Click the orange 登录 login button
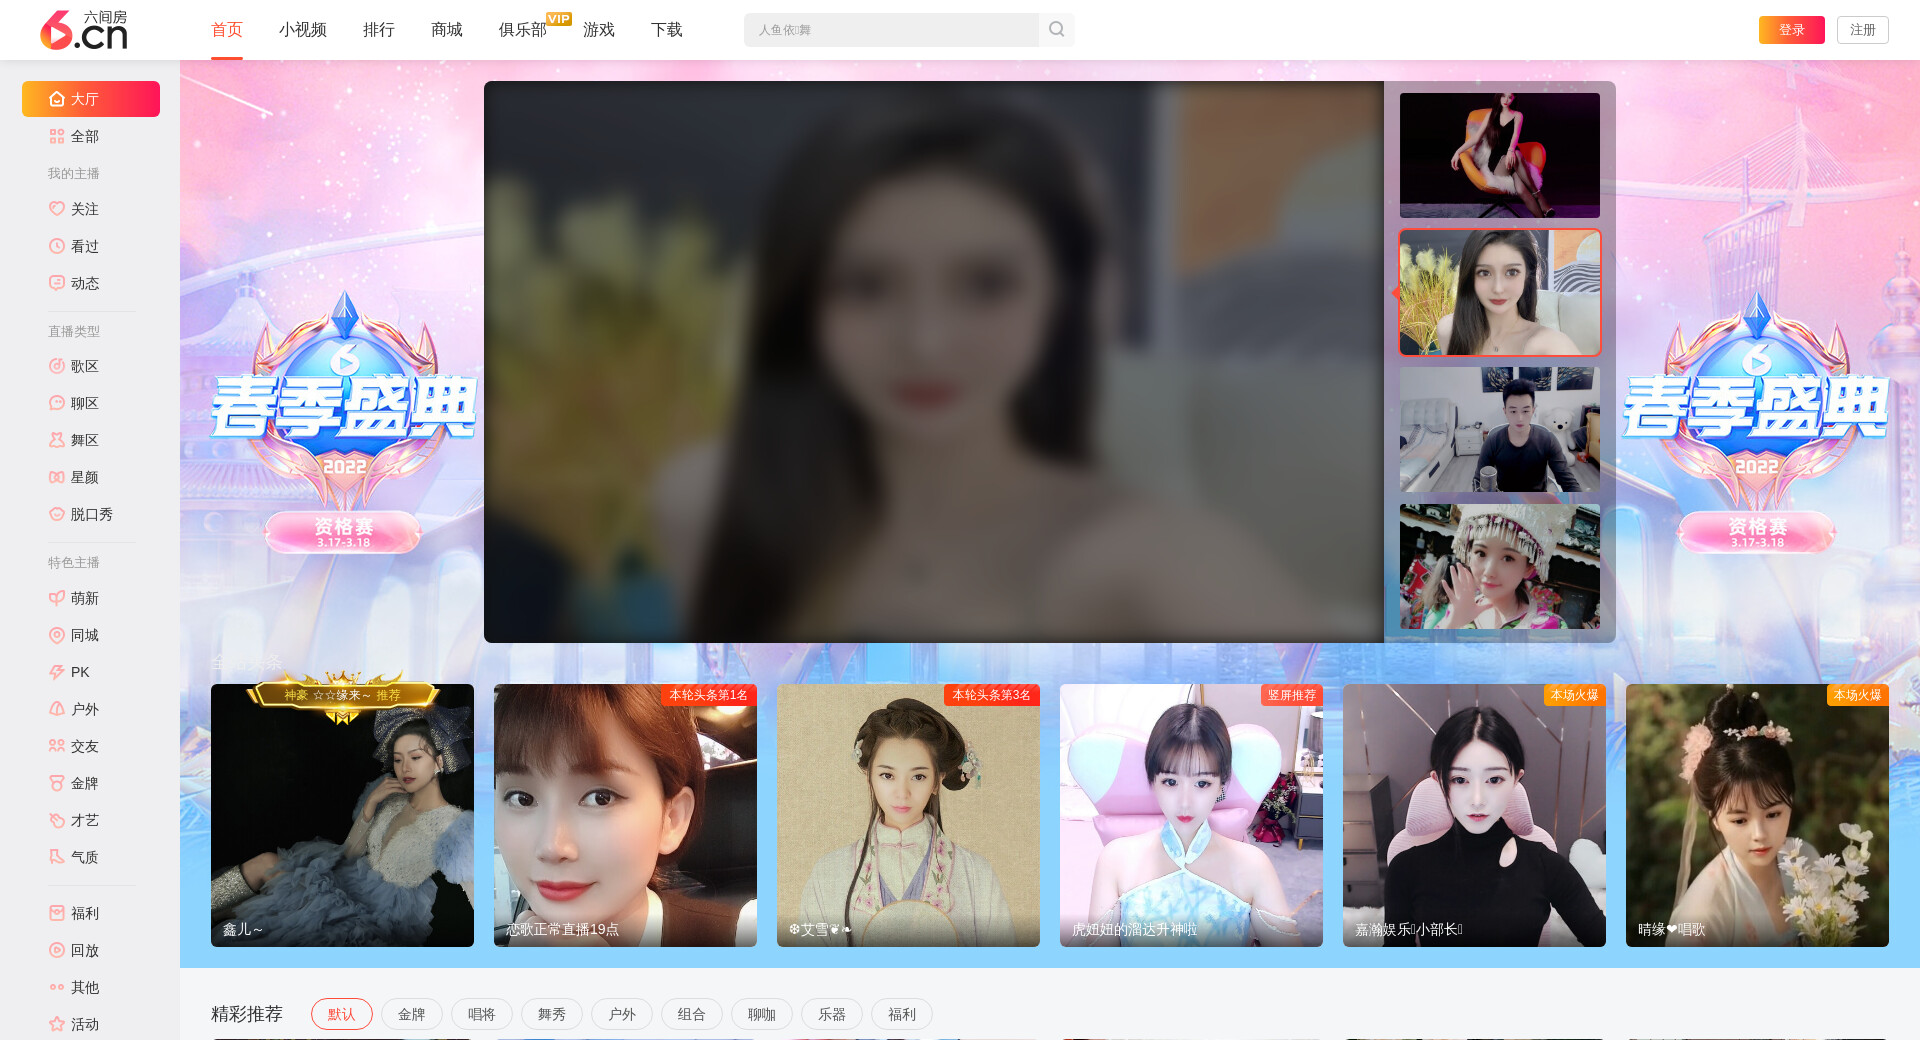Image resolution: width=1920 pixels, height=1040 pixels. pyautogui.click(x=1791, y=30)
